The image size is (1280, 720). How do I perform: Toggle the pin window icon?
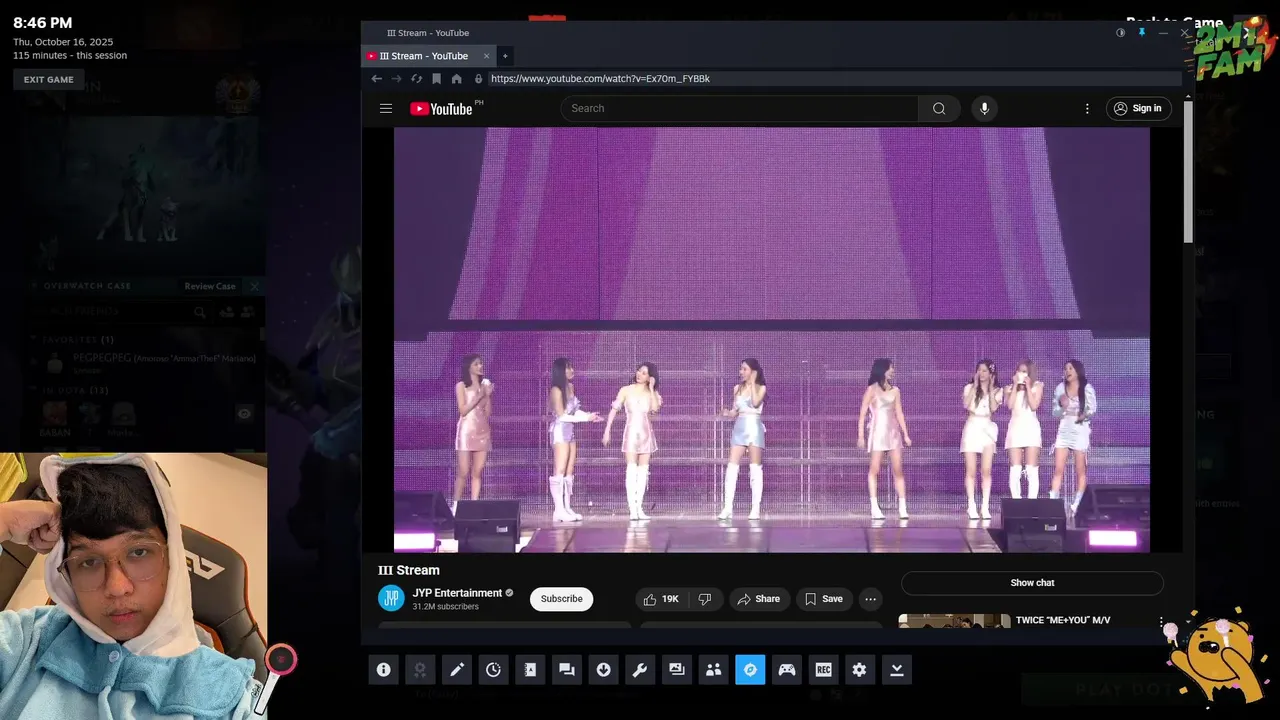[1142, 33]
